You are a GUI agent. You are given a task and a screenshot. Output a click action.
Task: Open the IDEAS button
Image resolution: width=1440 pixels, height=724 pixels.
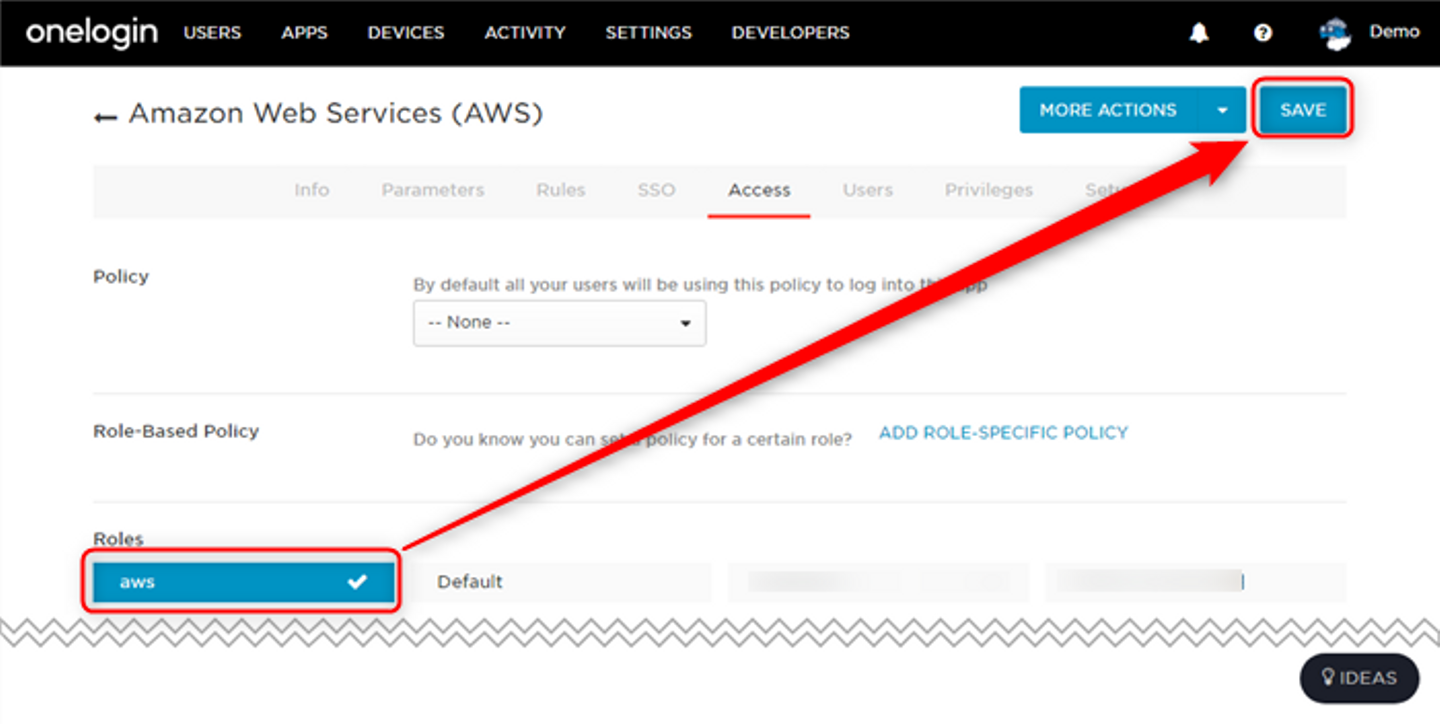tap(1359, 678)
